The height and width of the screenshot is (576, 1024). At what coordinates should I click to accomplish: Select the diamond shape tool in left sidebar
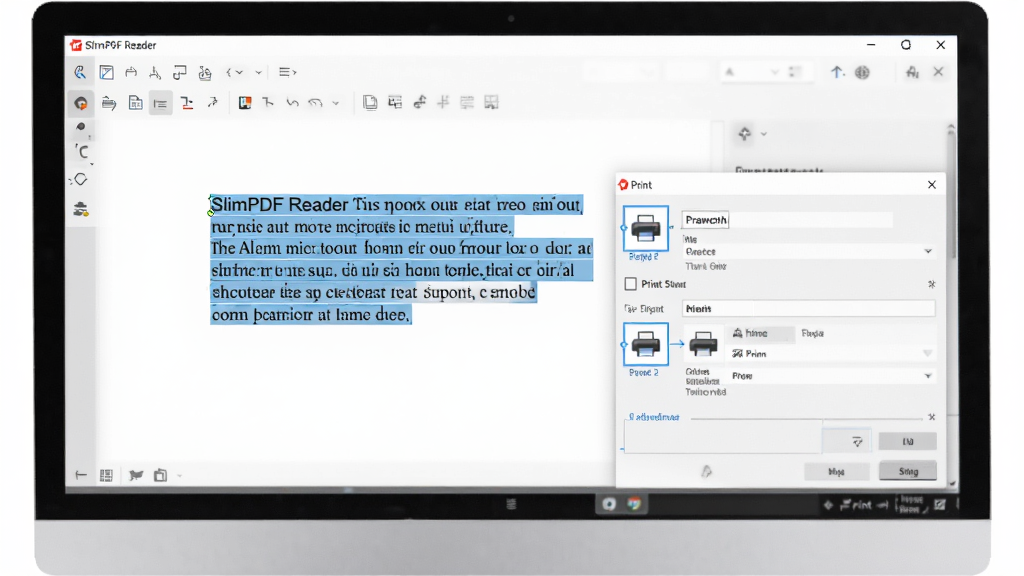point(80,179)
